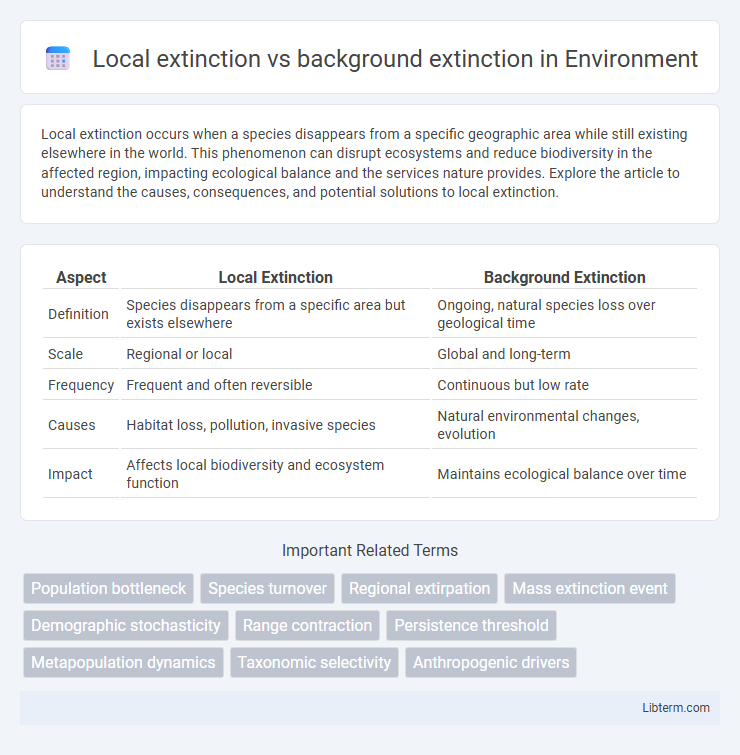This screenshot has width=740, height=755.
Task: Click the cell 'Maintains ecological balance over time'
Action: [564, 474]
